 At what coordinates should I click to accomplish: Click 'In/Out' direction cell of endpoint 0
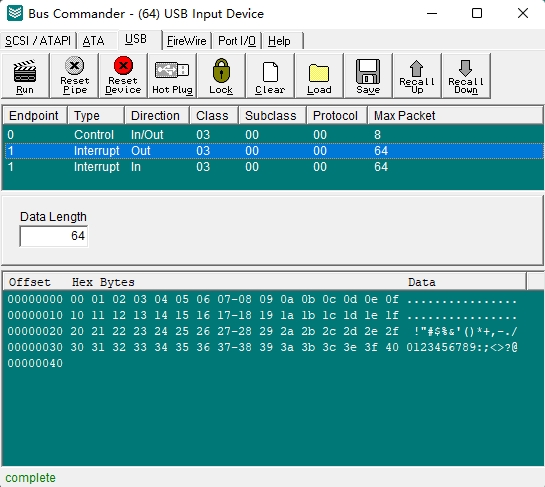[x=147, y=135]
